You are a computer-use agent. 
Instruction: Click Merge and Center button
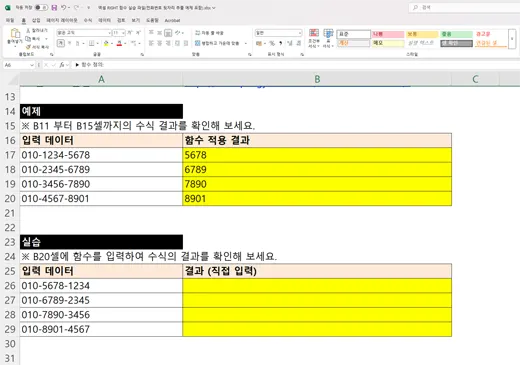[x=217, y=43]
